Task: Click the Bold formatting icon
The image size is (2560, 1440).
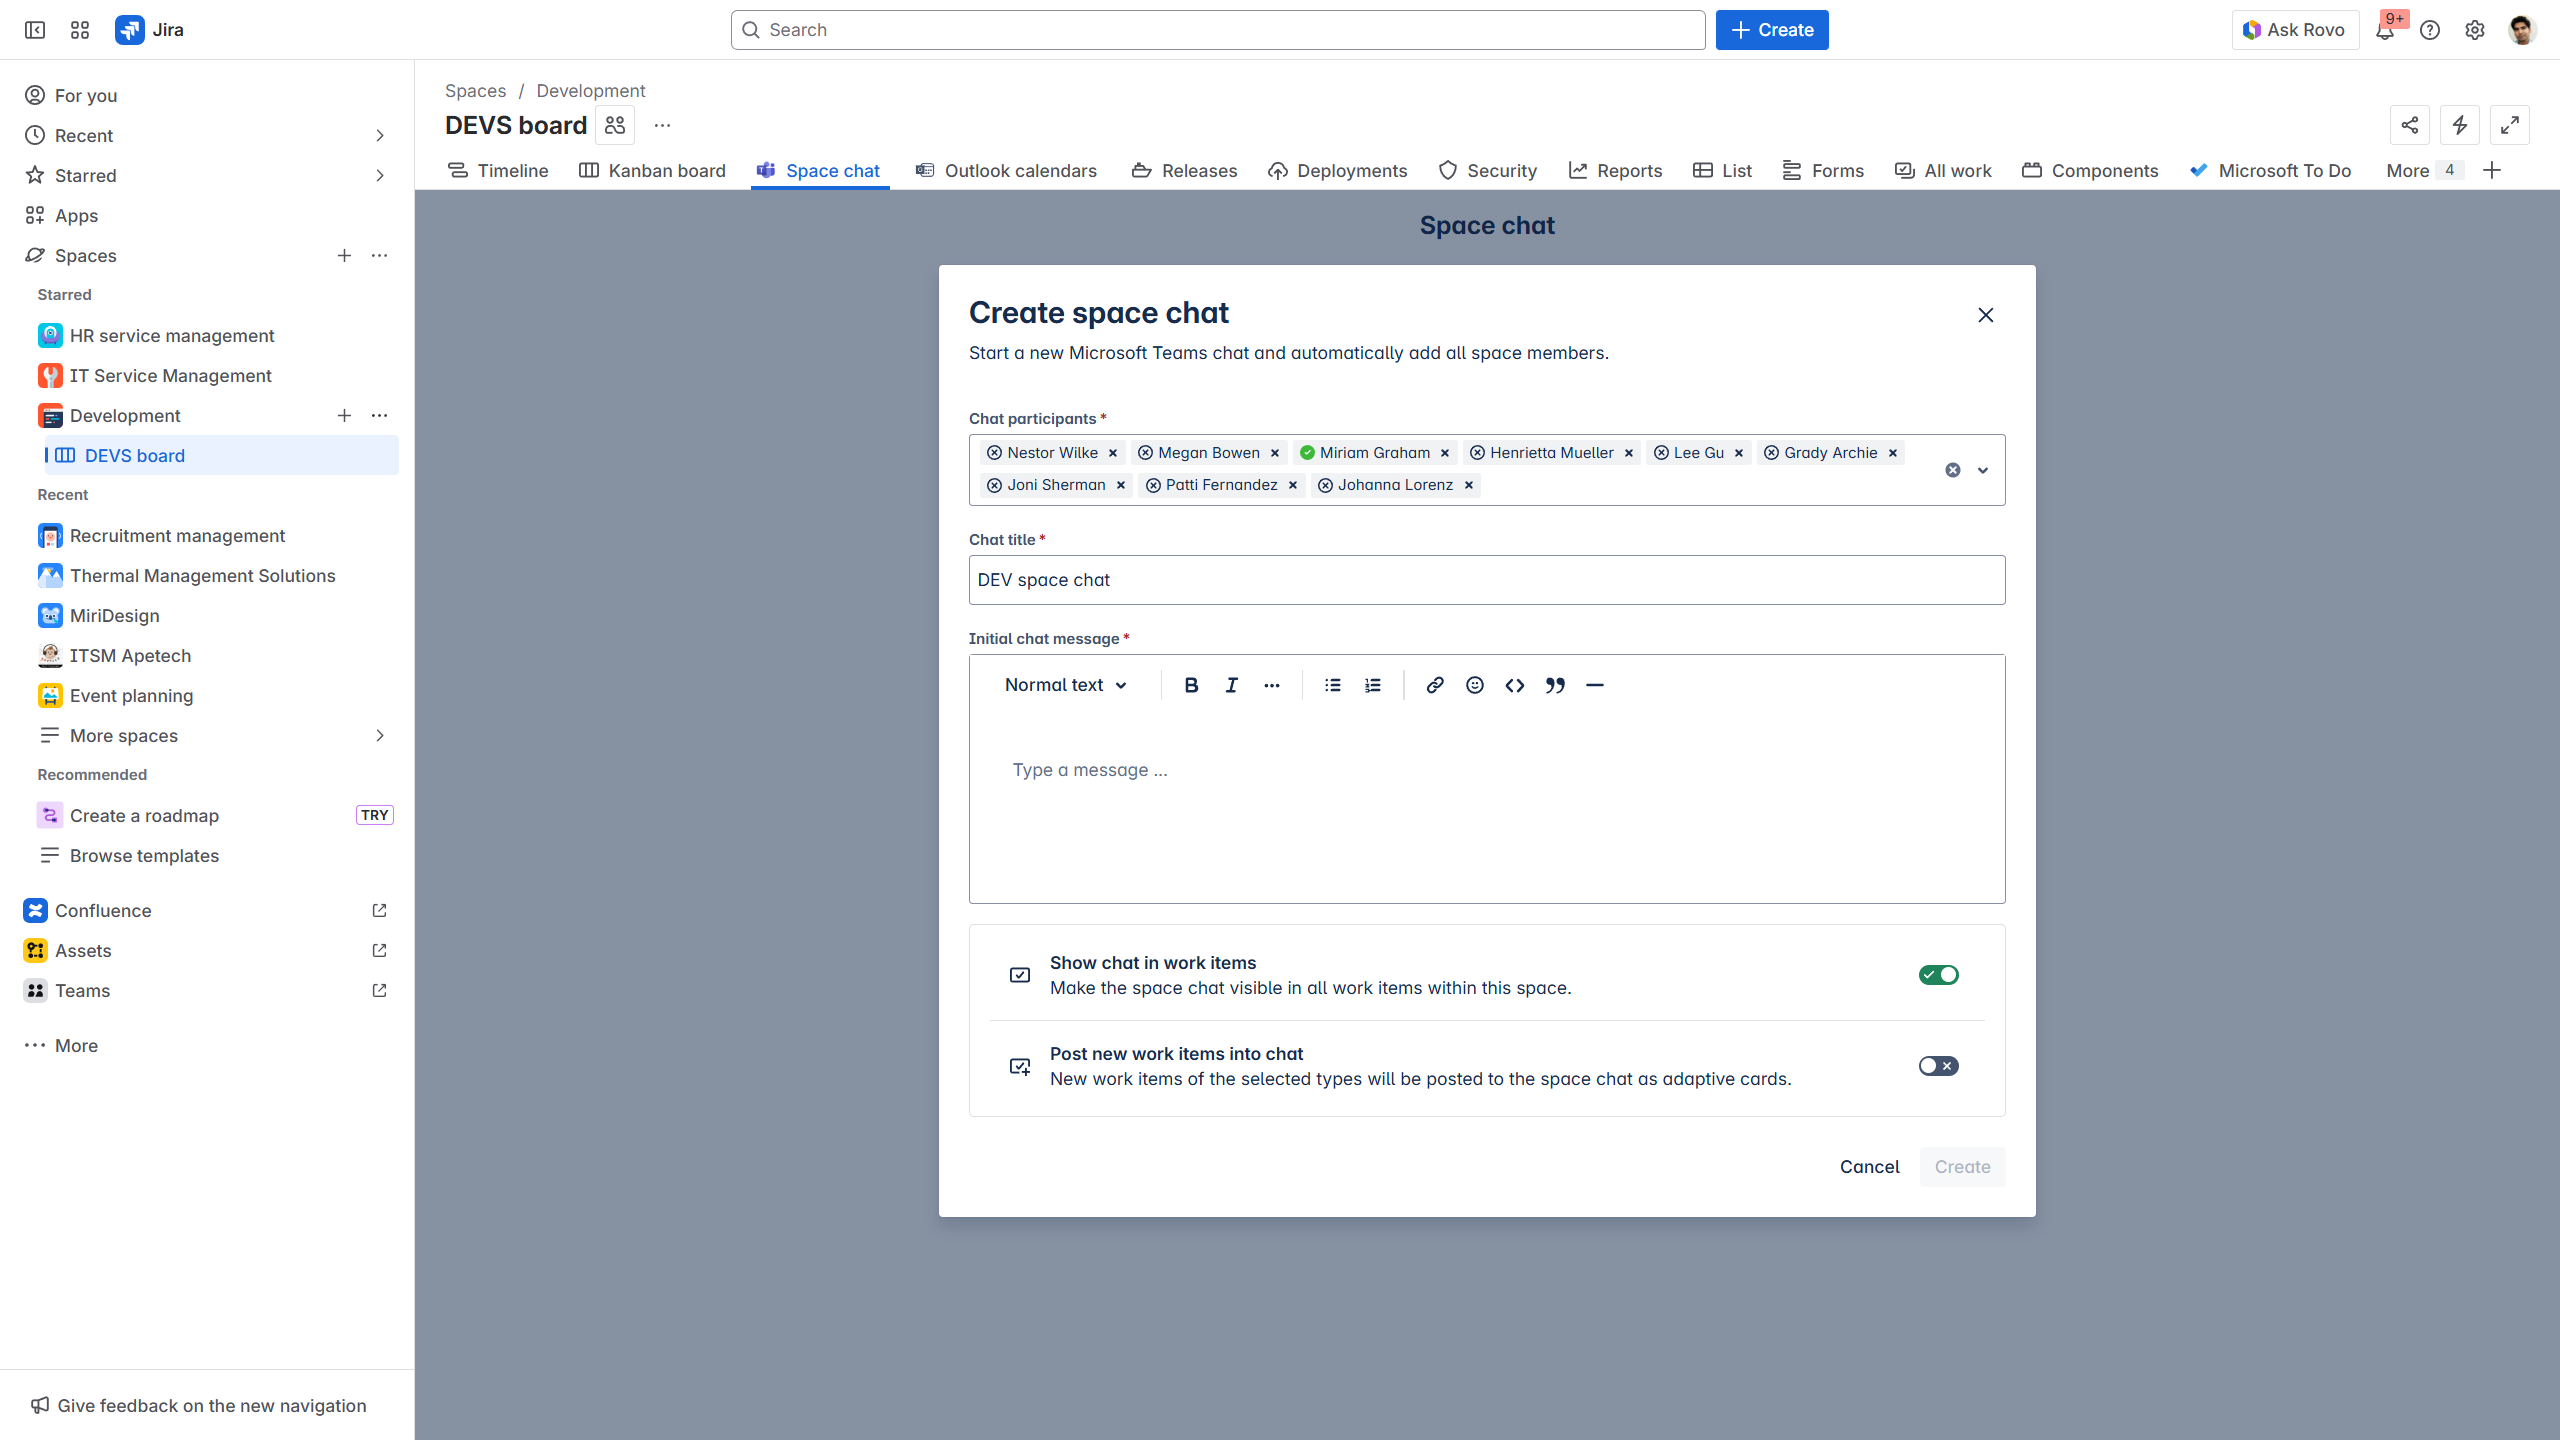Action: click(1191, 685)
